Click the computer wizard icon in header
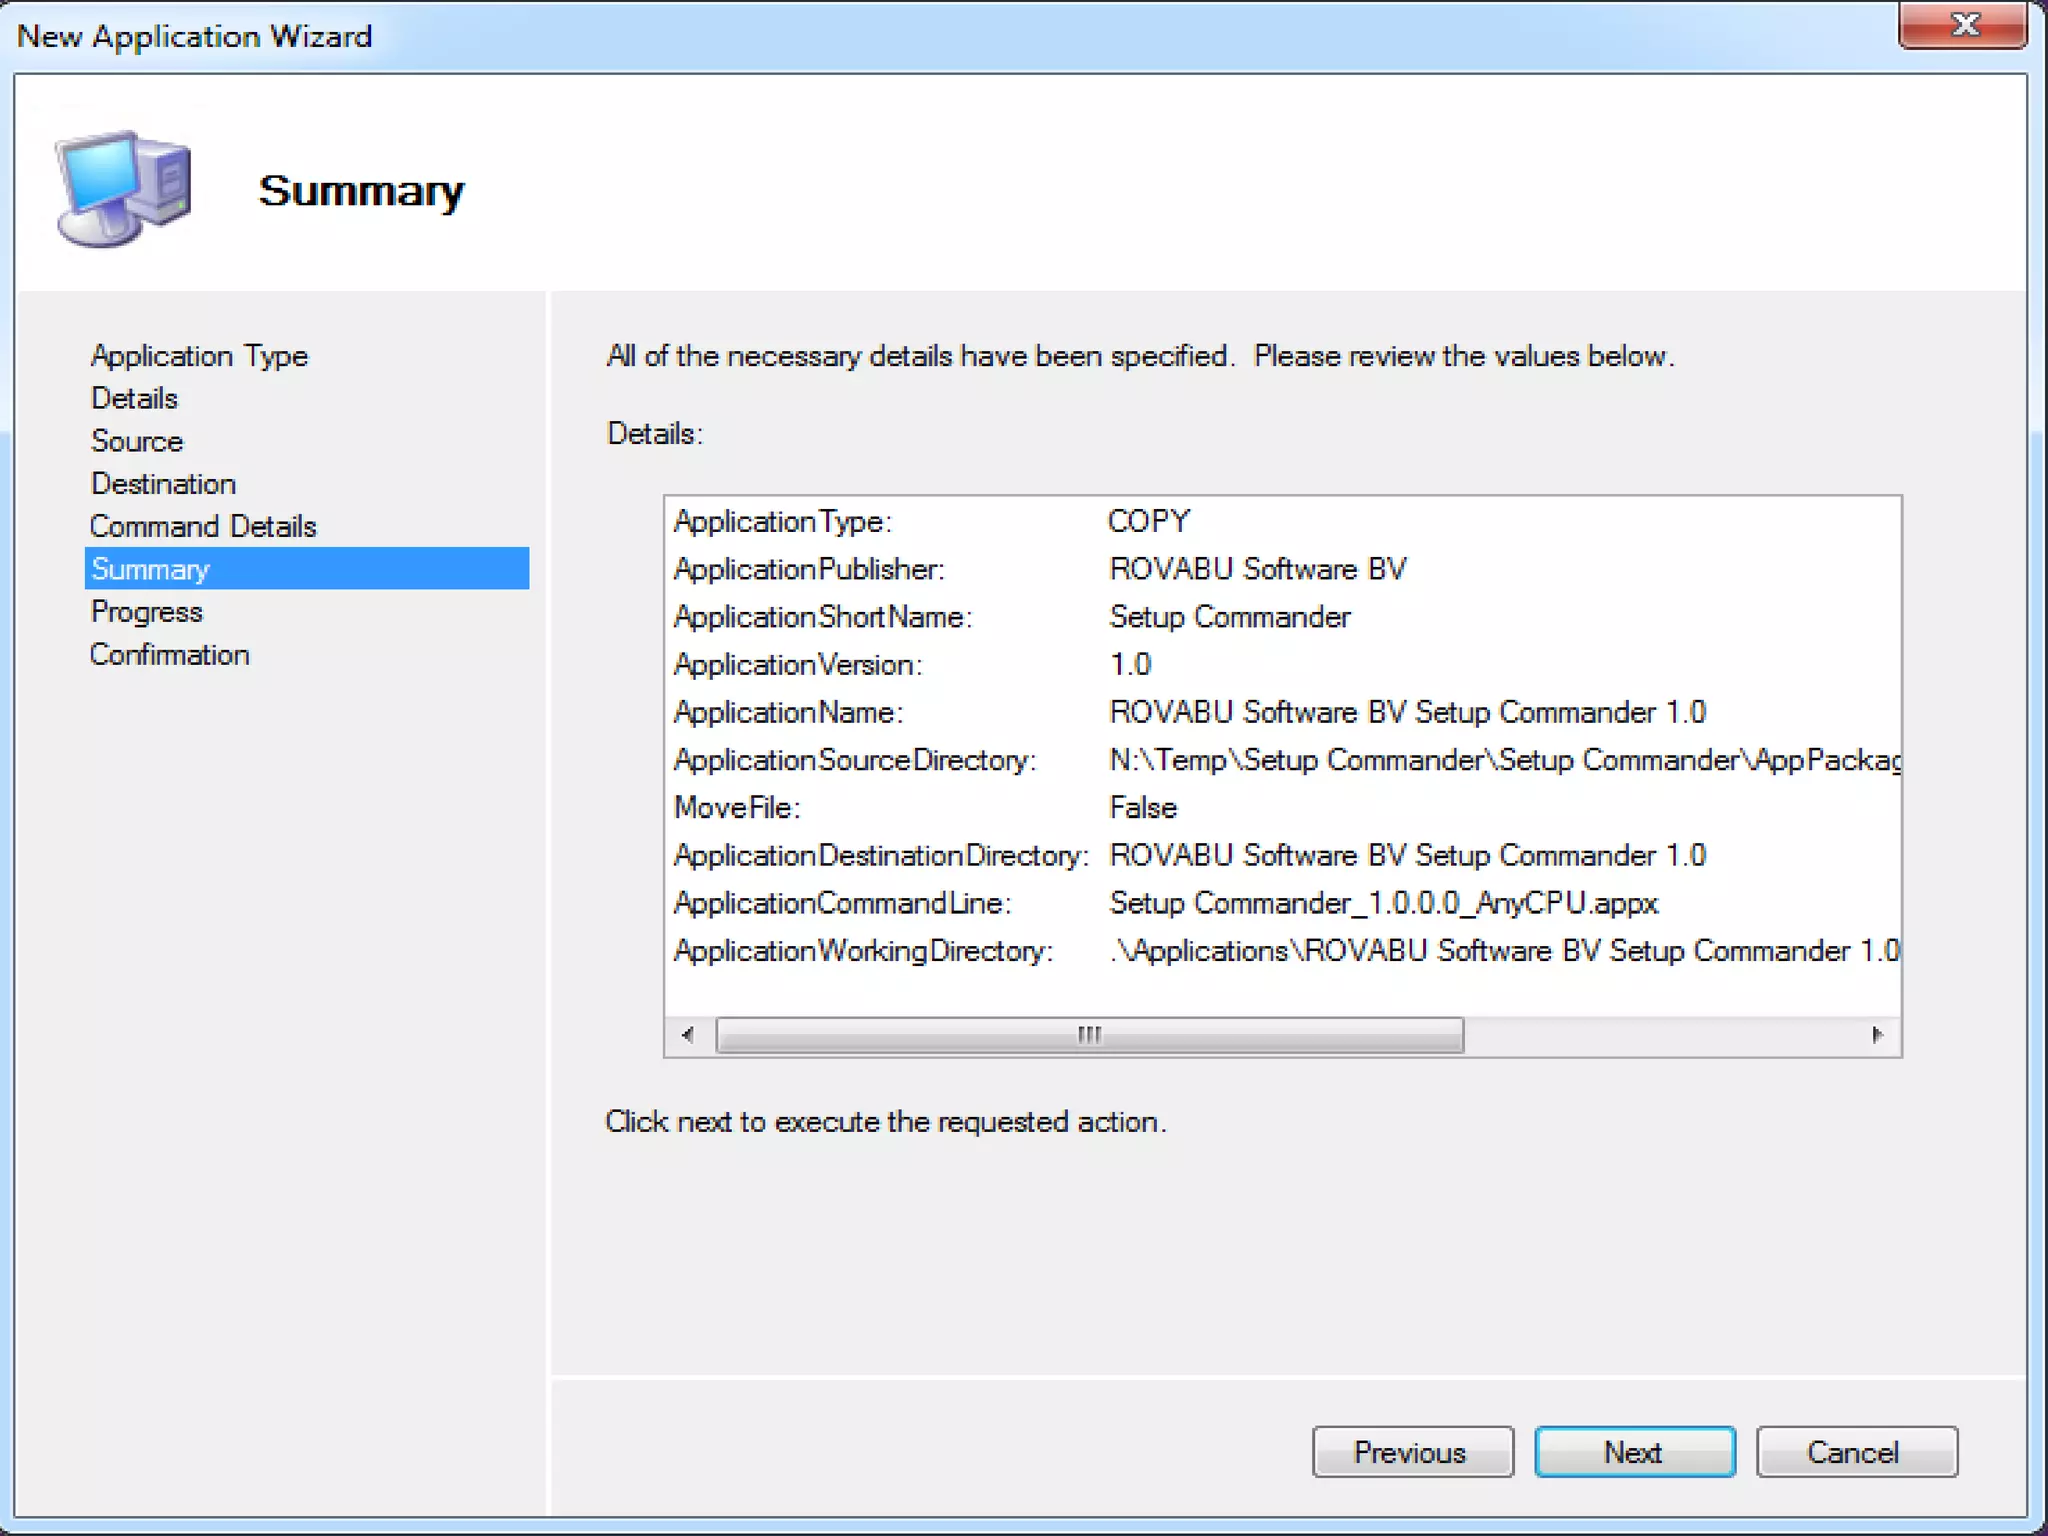This screenshot has height=1536, width=2048. pos(124,188)
